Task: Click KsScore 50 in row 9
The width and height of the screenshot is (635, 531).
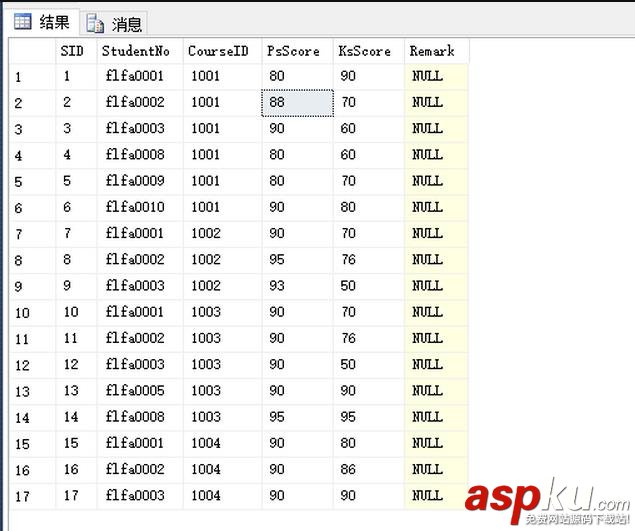Action: tap(369, 286)
